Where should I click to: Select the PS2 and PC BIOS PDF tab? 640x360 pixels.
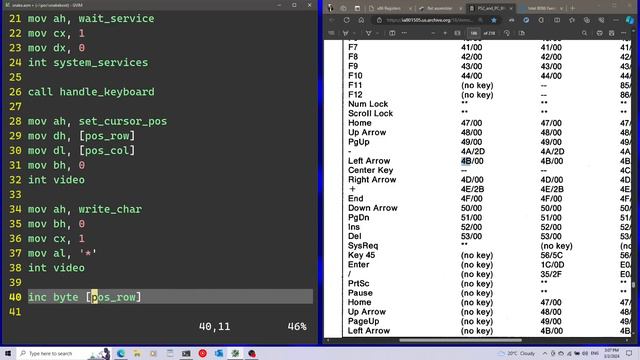click(x=491, y=8)
